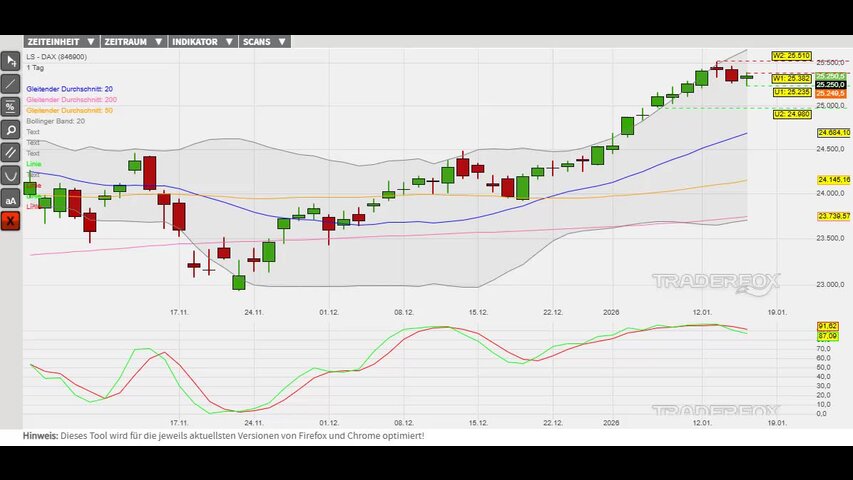Select the U2: 24.980 support label
Image resolution: width=853 pixels, height=480 pixels.
(790, 114)
